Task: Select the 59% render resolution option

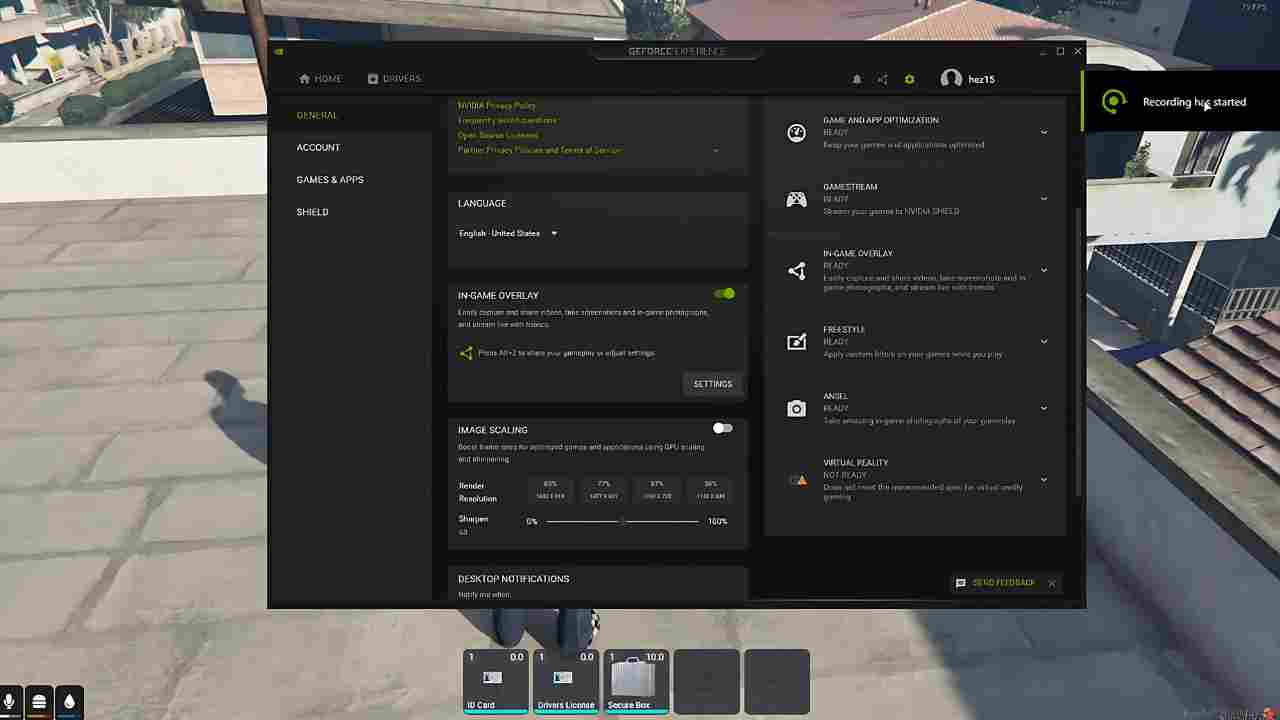Action: coord(710,490)
